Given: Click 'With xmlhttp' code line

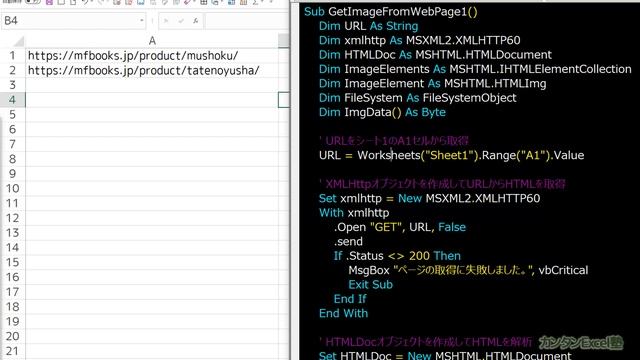Looking at the screenshot, I should (354, 213).
